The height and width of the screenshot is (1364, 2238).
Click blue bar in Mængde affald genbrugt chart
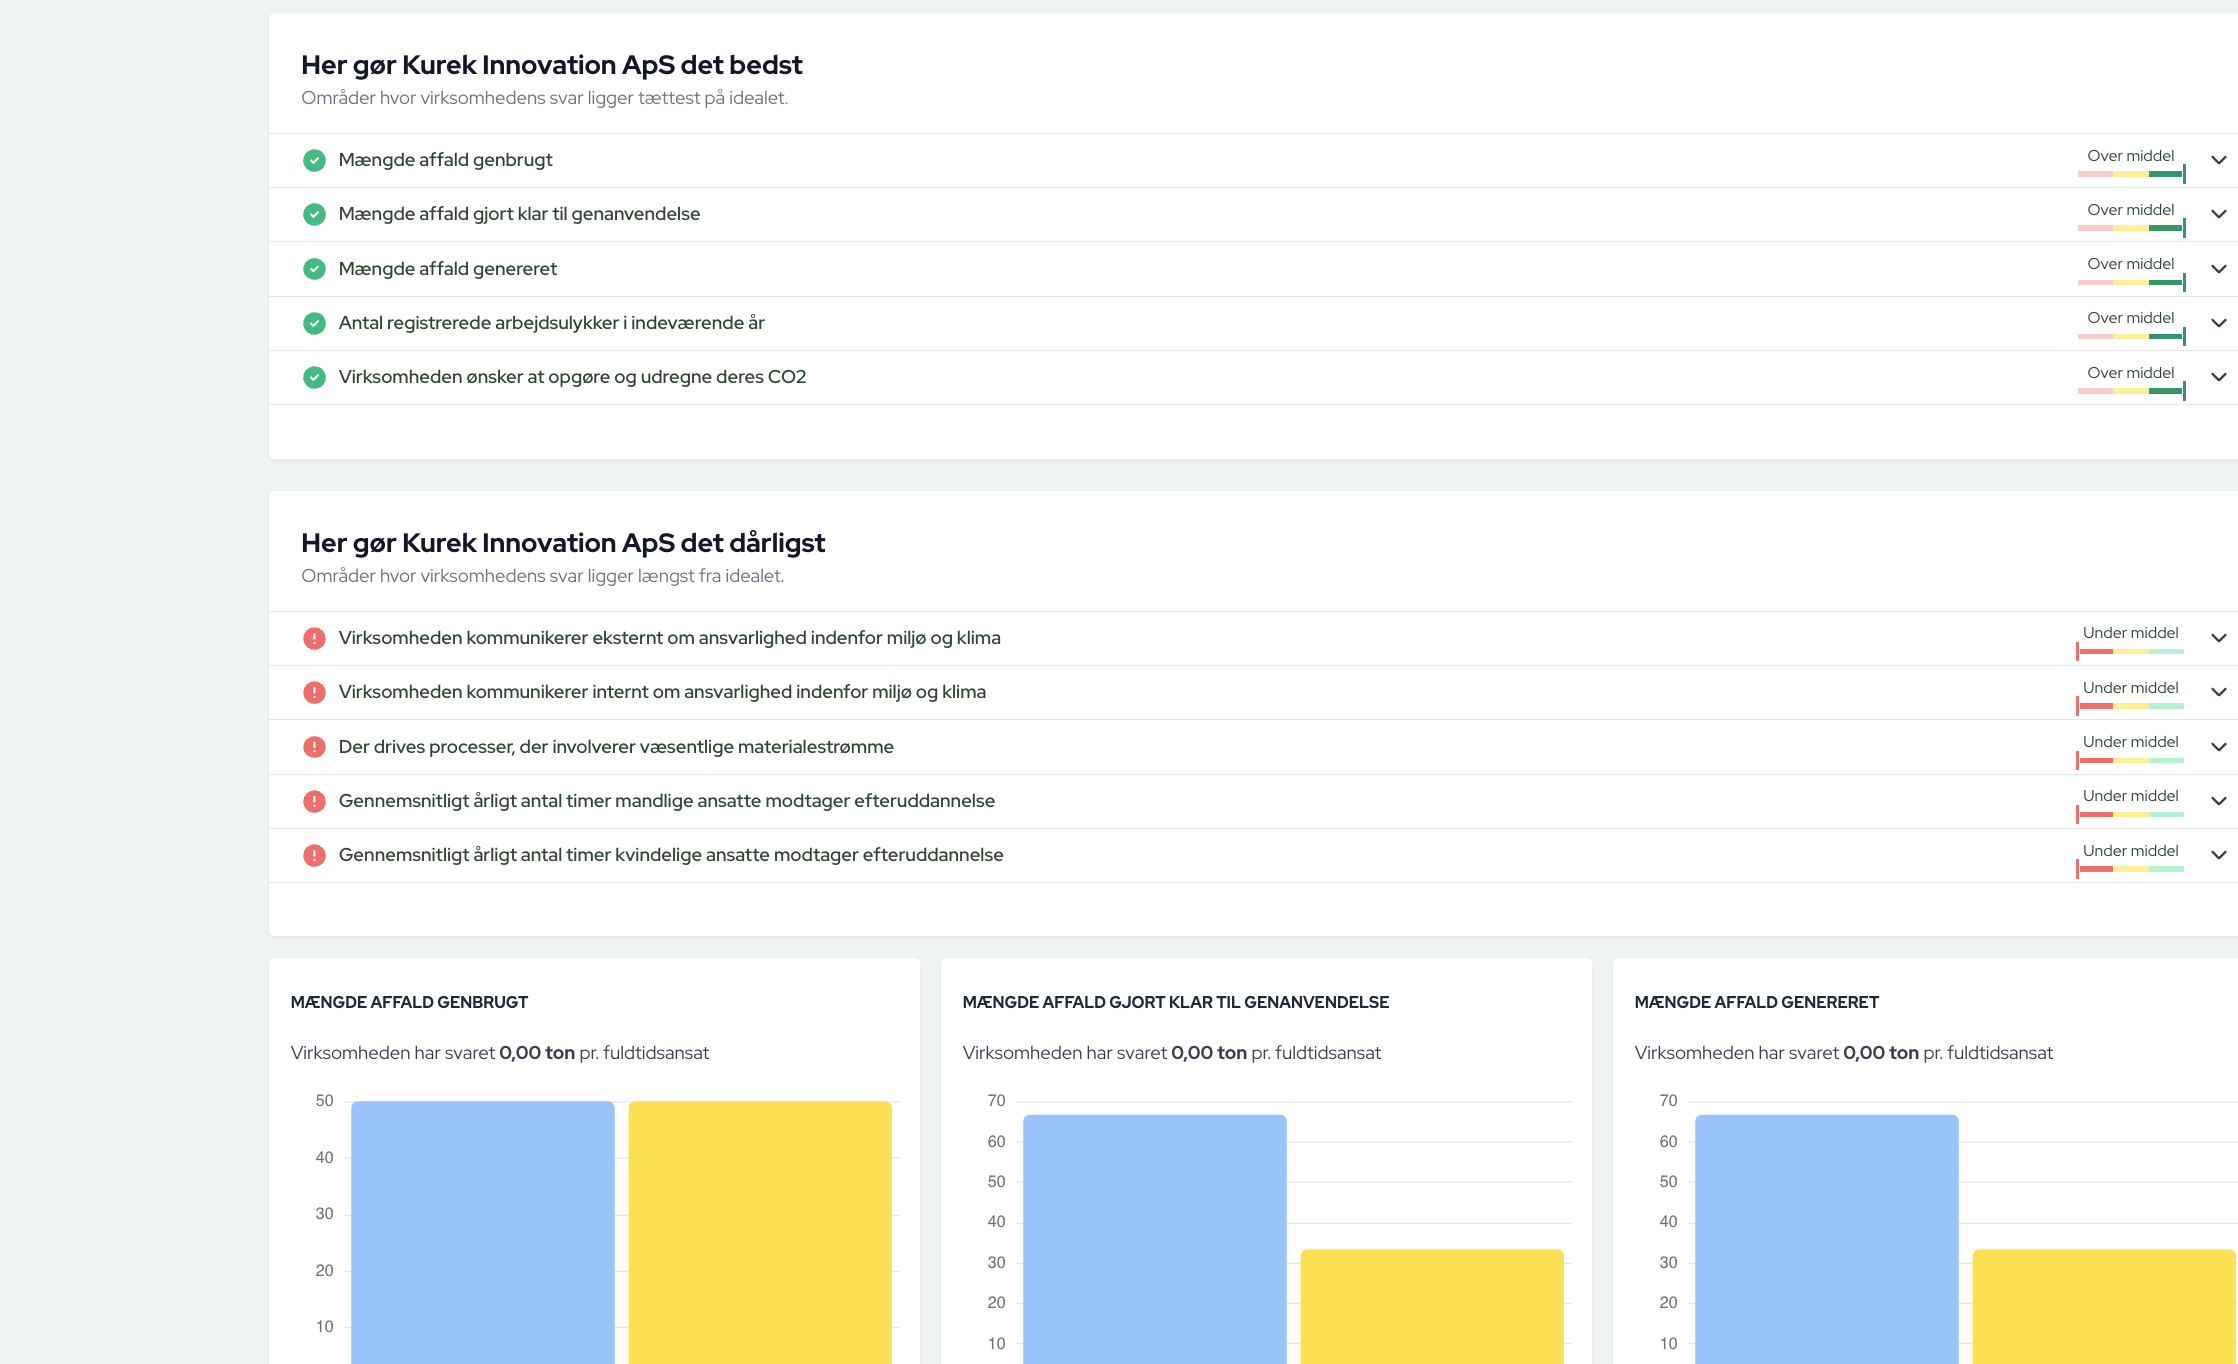(x=482, y=1230)
